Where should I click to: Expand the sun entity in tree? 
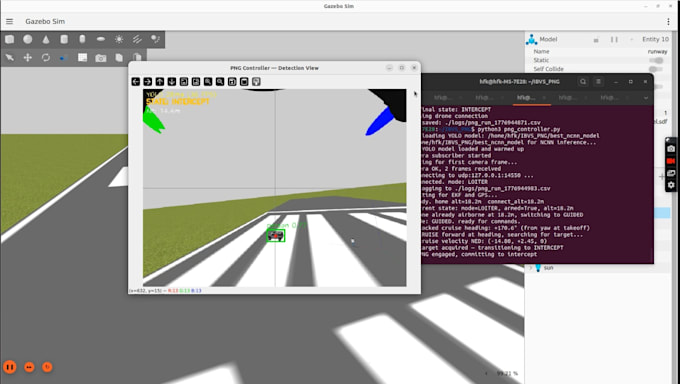pos(530,268)
